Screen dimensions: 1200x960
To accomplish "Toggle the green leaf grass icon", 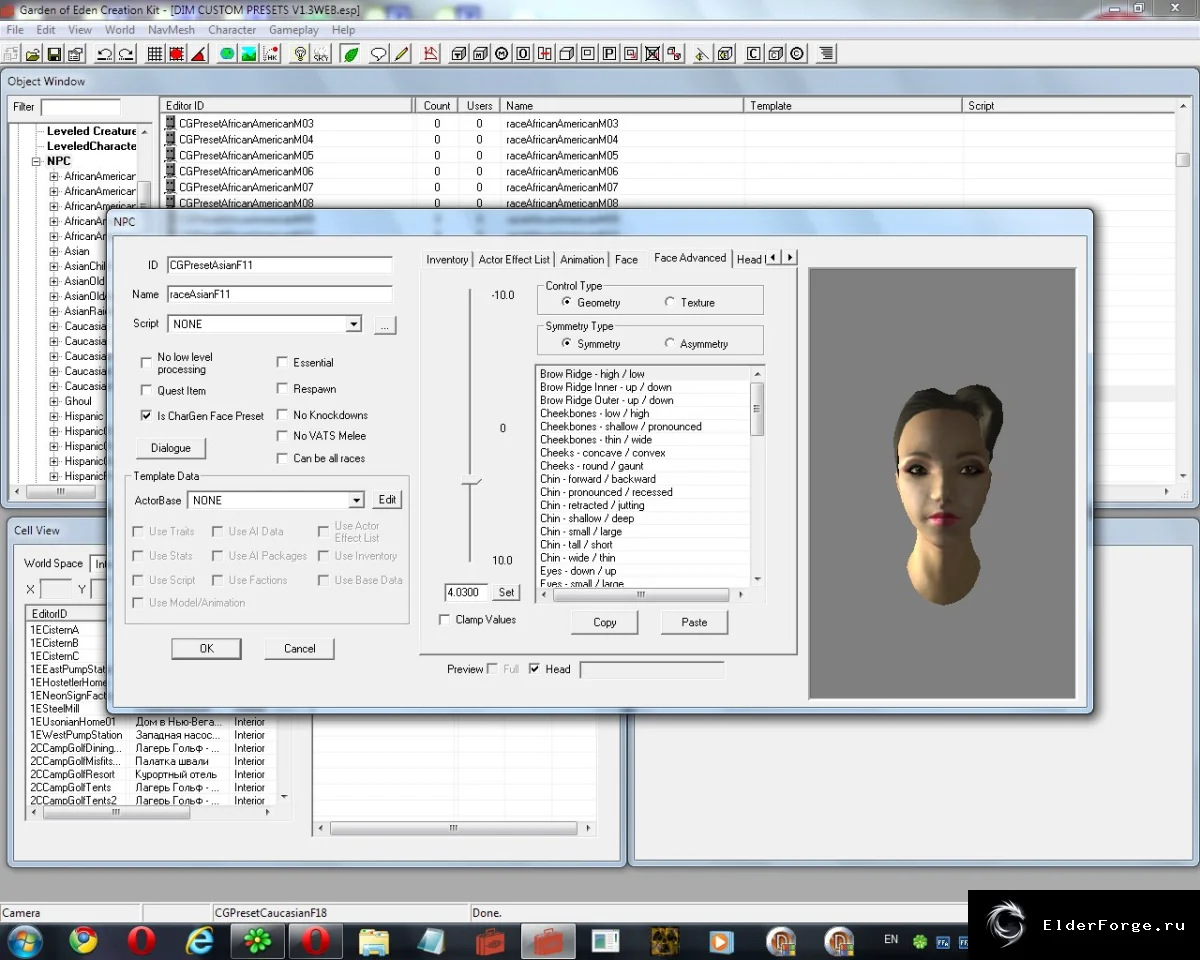I will pyautogui.click(x=351, y=54).
